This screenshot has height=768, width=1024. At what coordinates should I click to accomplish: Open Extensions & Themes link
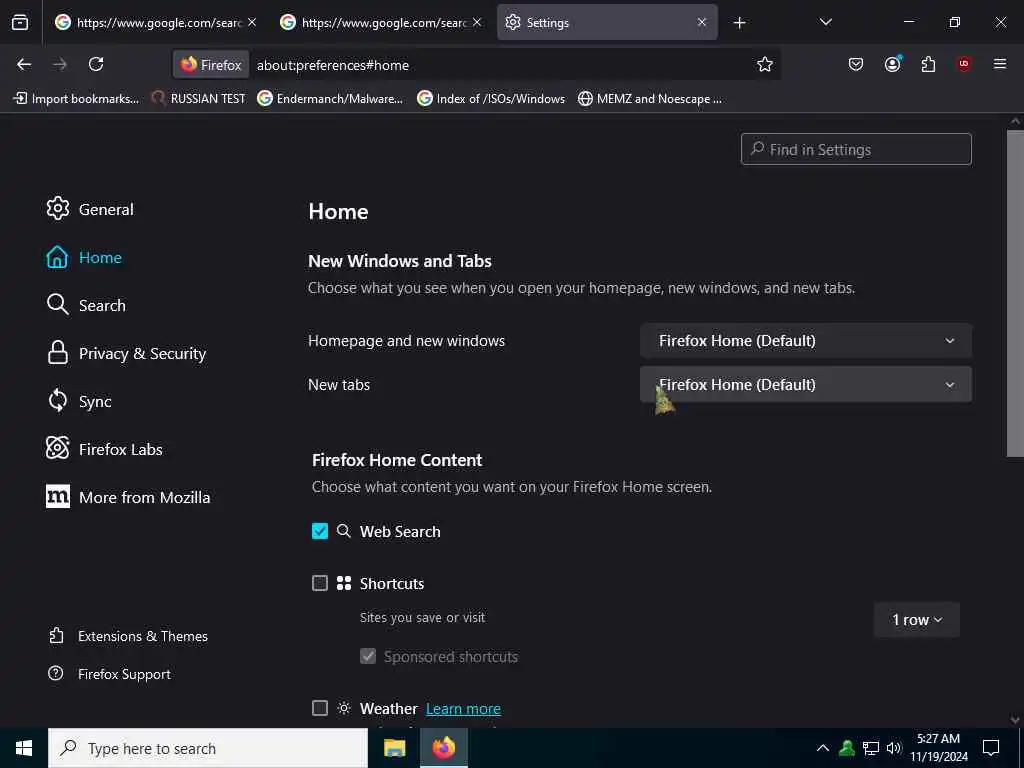[128, 636]
